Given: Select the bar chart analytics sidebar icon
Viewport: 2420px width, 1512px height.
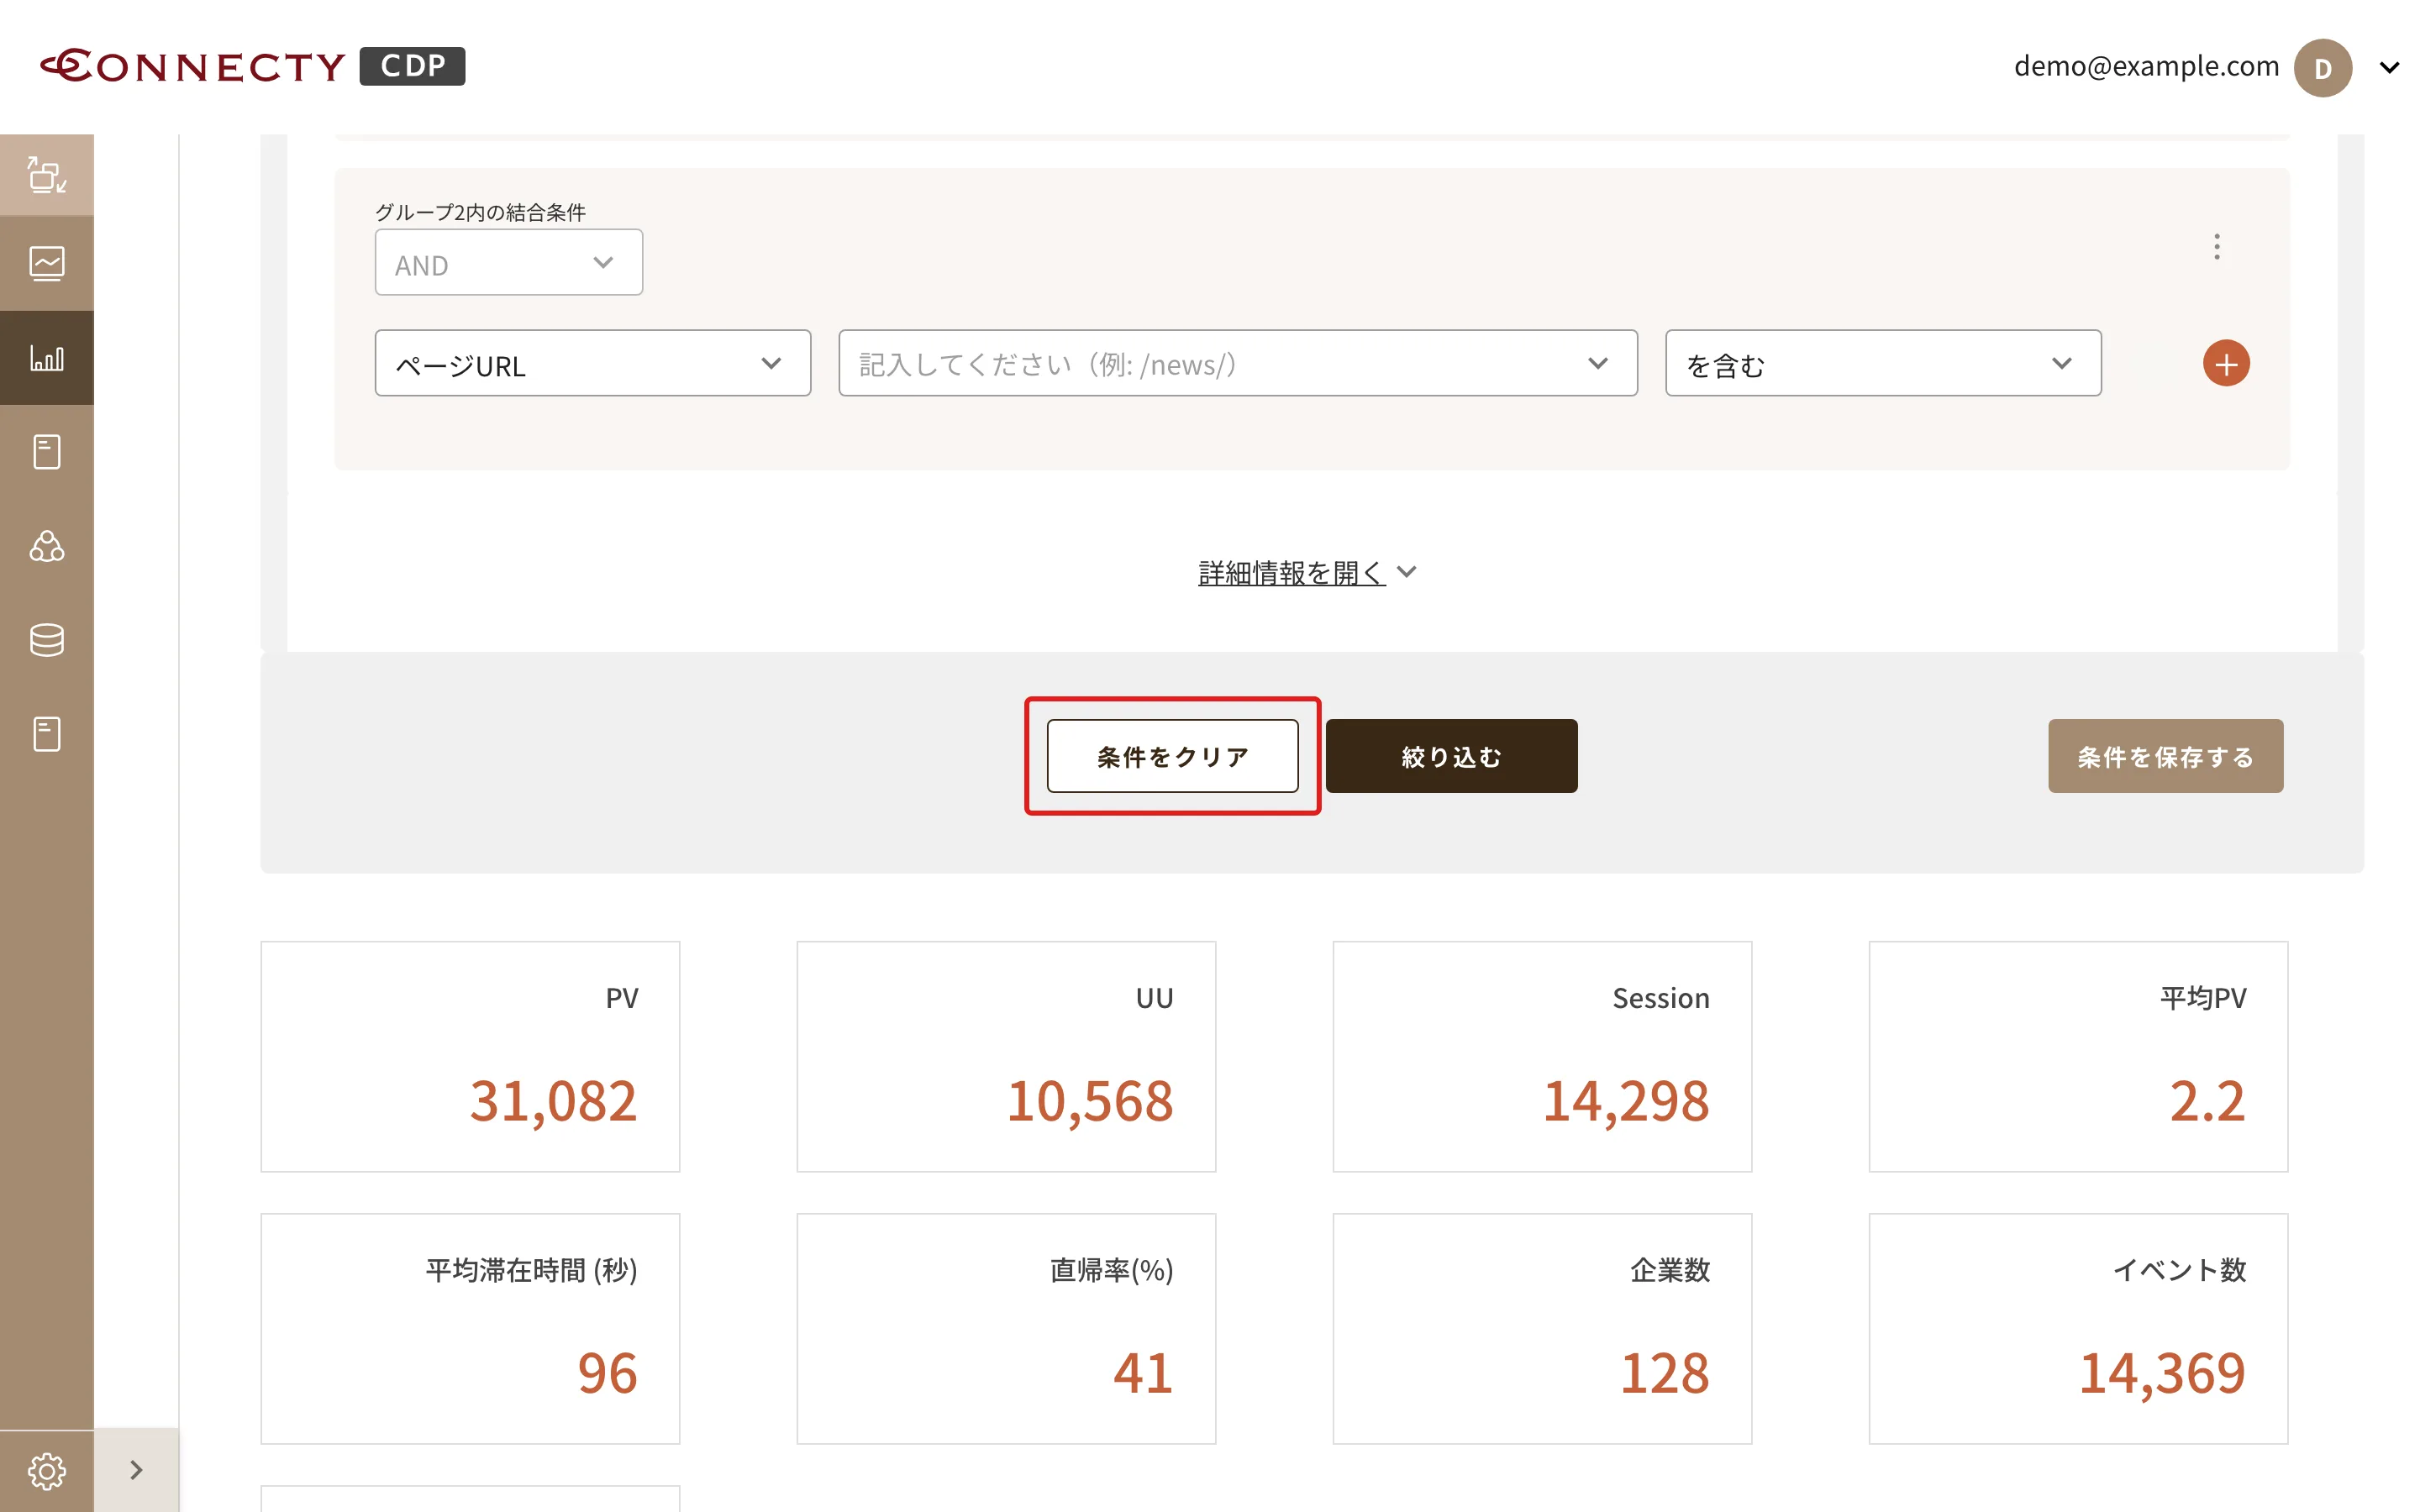Looking at the screenshot, I should [x=47, y=357].
